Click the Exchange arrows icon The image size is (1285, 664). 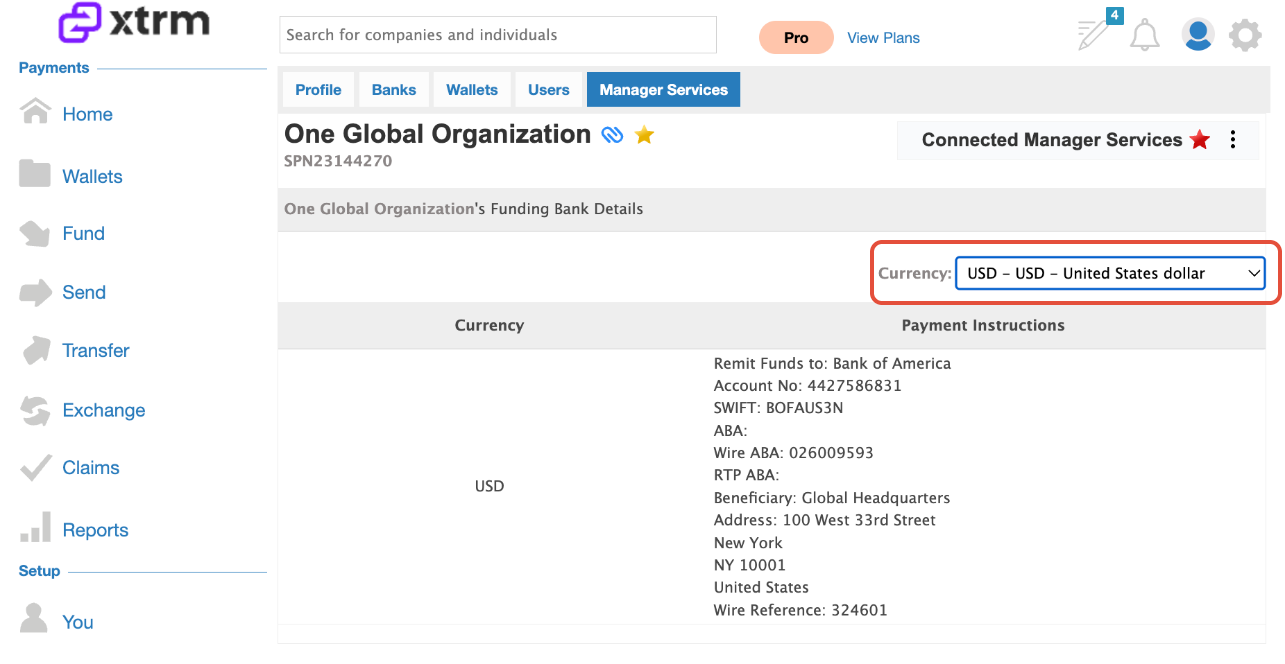(x=35, y=410)
